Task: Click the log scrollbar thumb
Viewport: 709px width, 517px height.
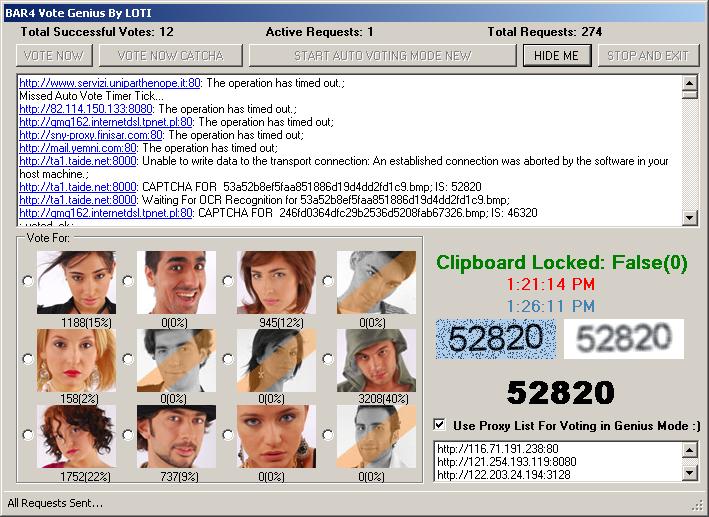Action: pos(690,94)
